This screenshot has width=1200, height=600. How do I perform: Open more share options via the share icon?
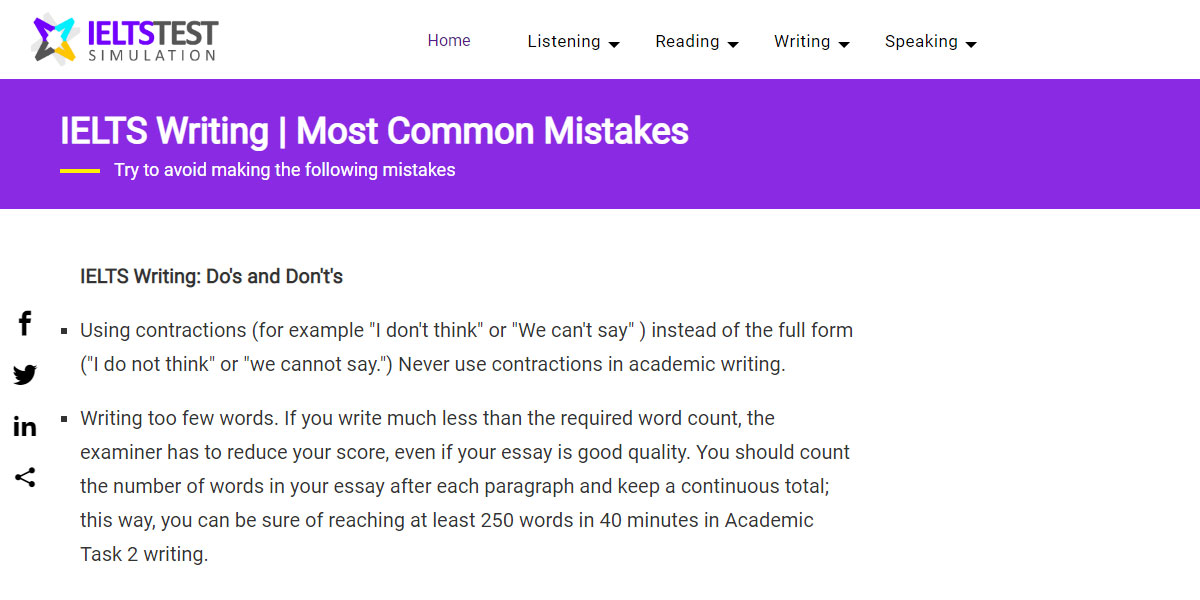[x=24, y=477]
